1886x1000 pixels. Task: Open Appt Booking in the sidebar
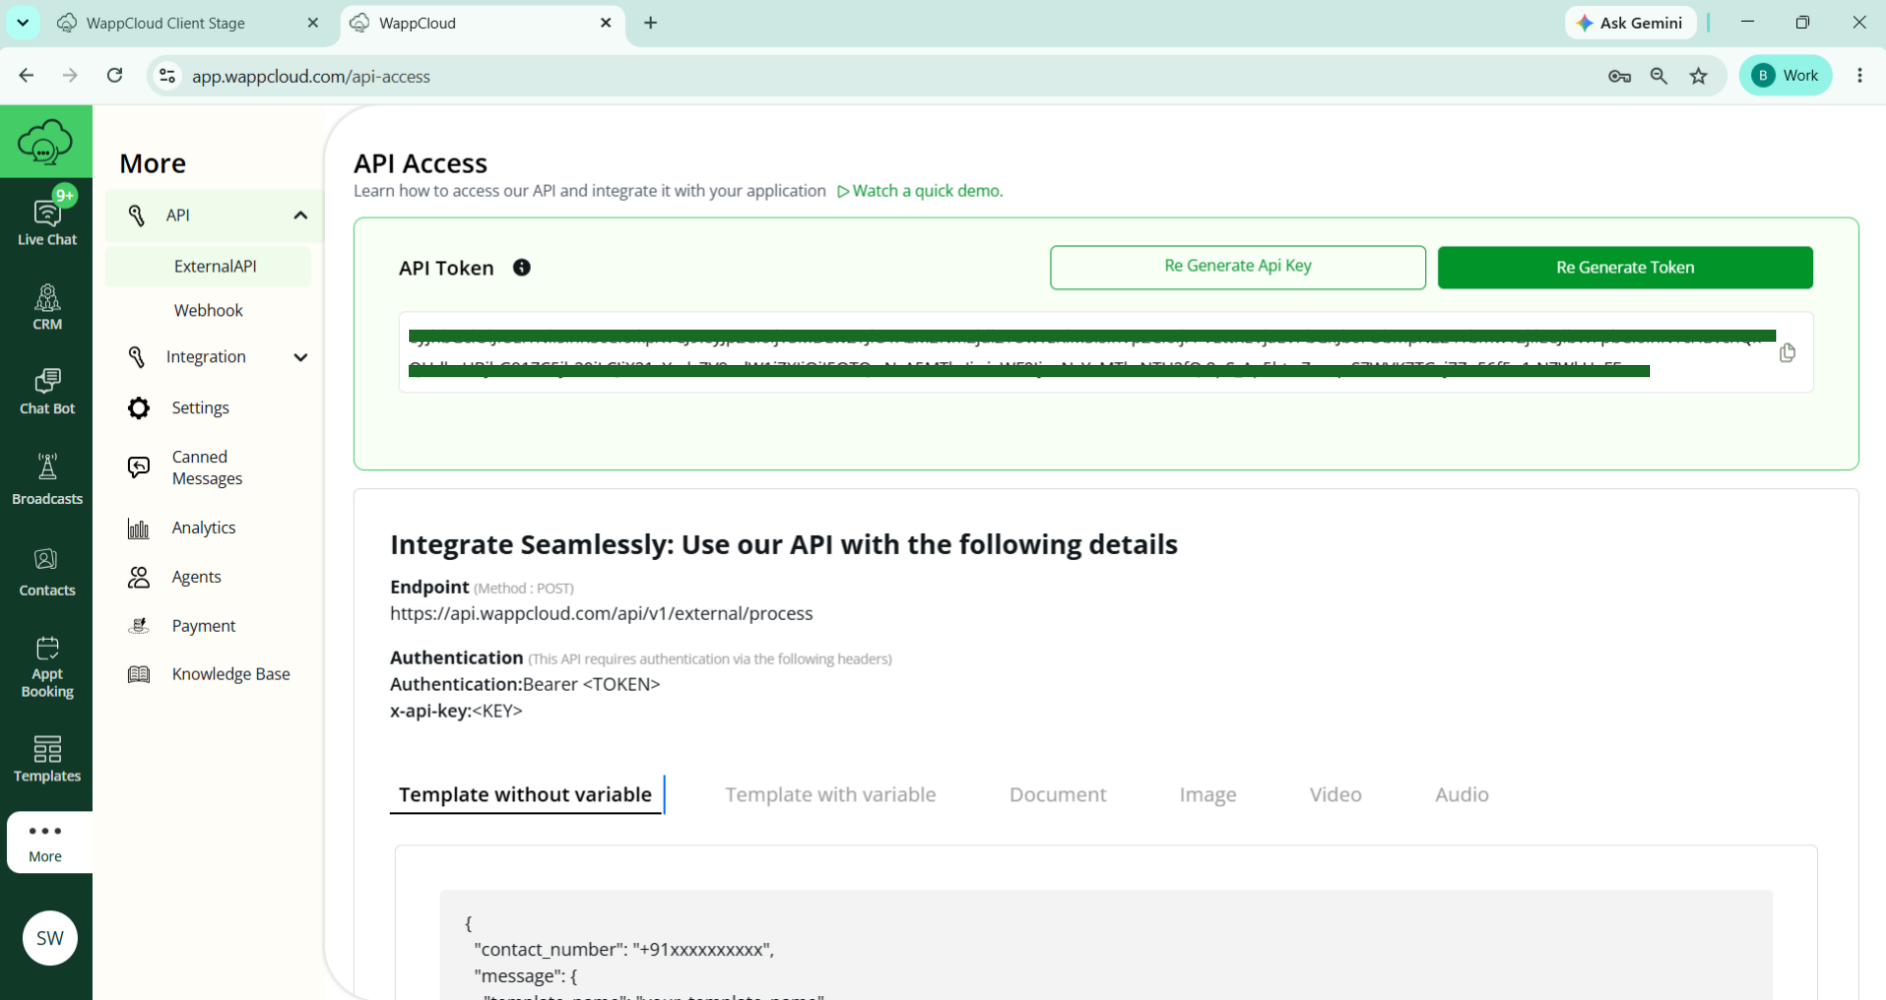46,666
